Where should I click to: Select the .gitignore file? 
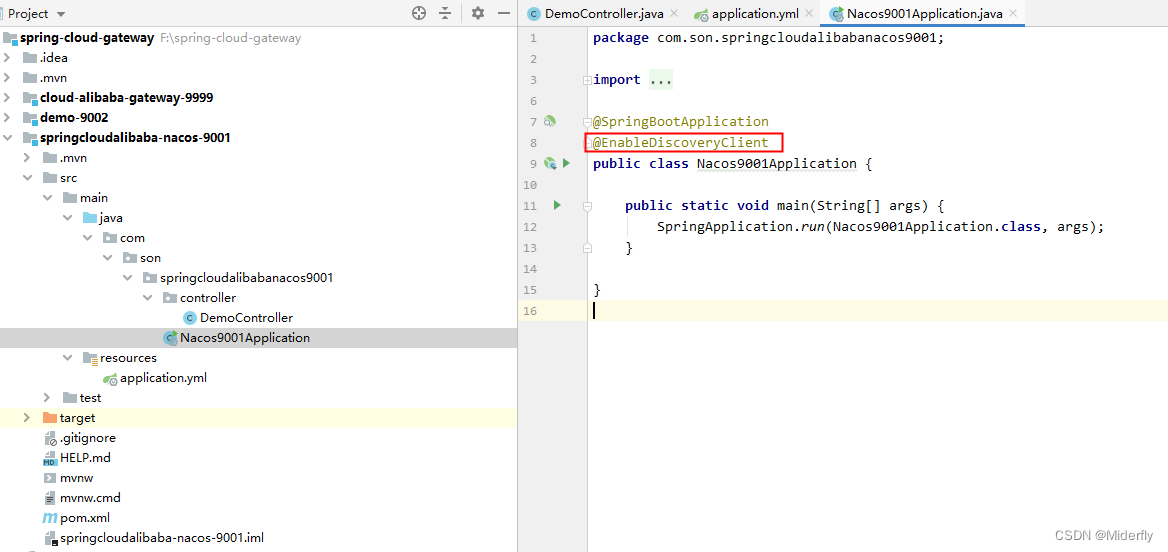[x=88, y=438]
